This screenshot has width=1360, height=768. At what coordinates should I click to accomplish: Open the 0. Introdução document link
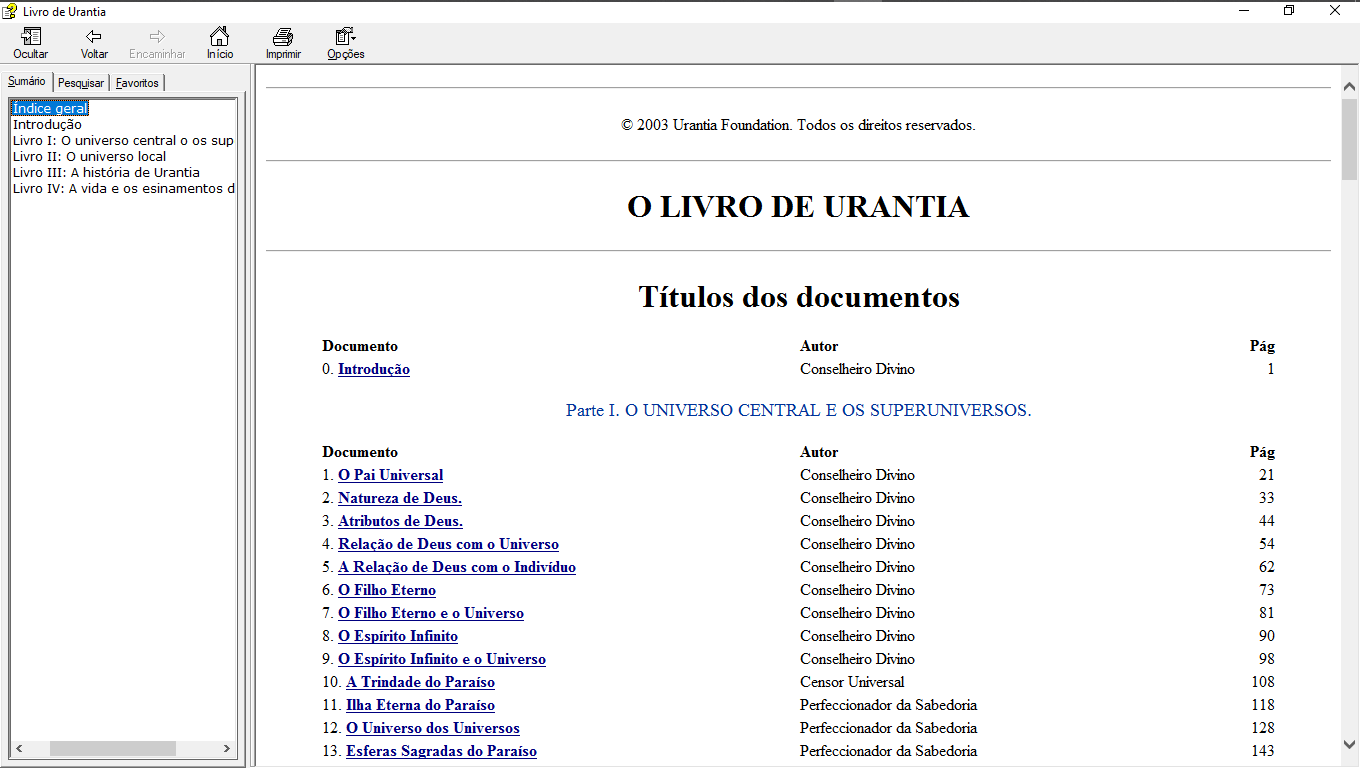click(374, 369)
